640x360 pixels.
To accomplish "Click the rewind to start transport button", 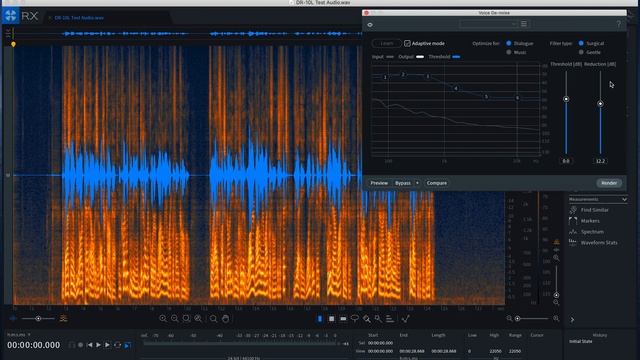I will coord(89,345).
